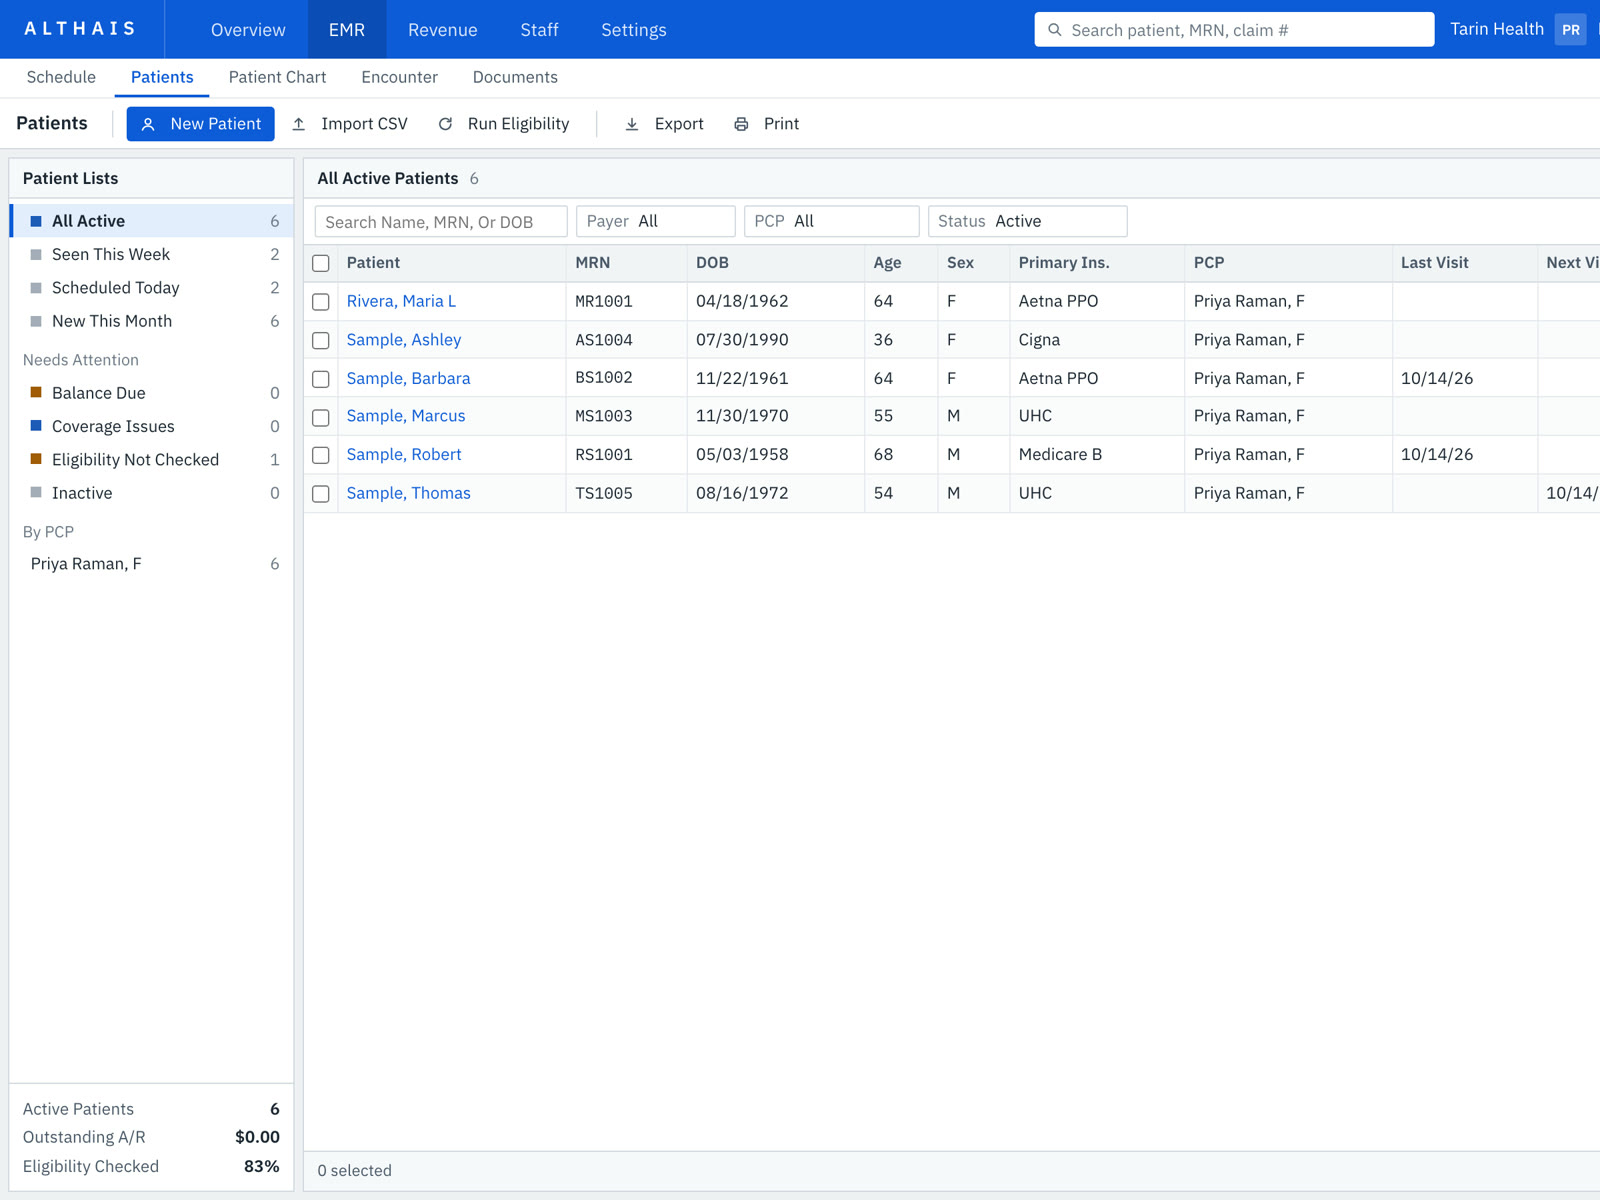Click the person icon on New Patient
Viewport: 1600px width, 1200px height.
[148, 124]
